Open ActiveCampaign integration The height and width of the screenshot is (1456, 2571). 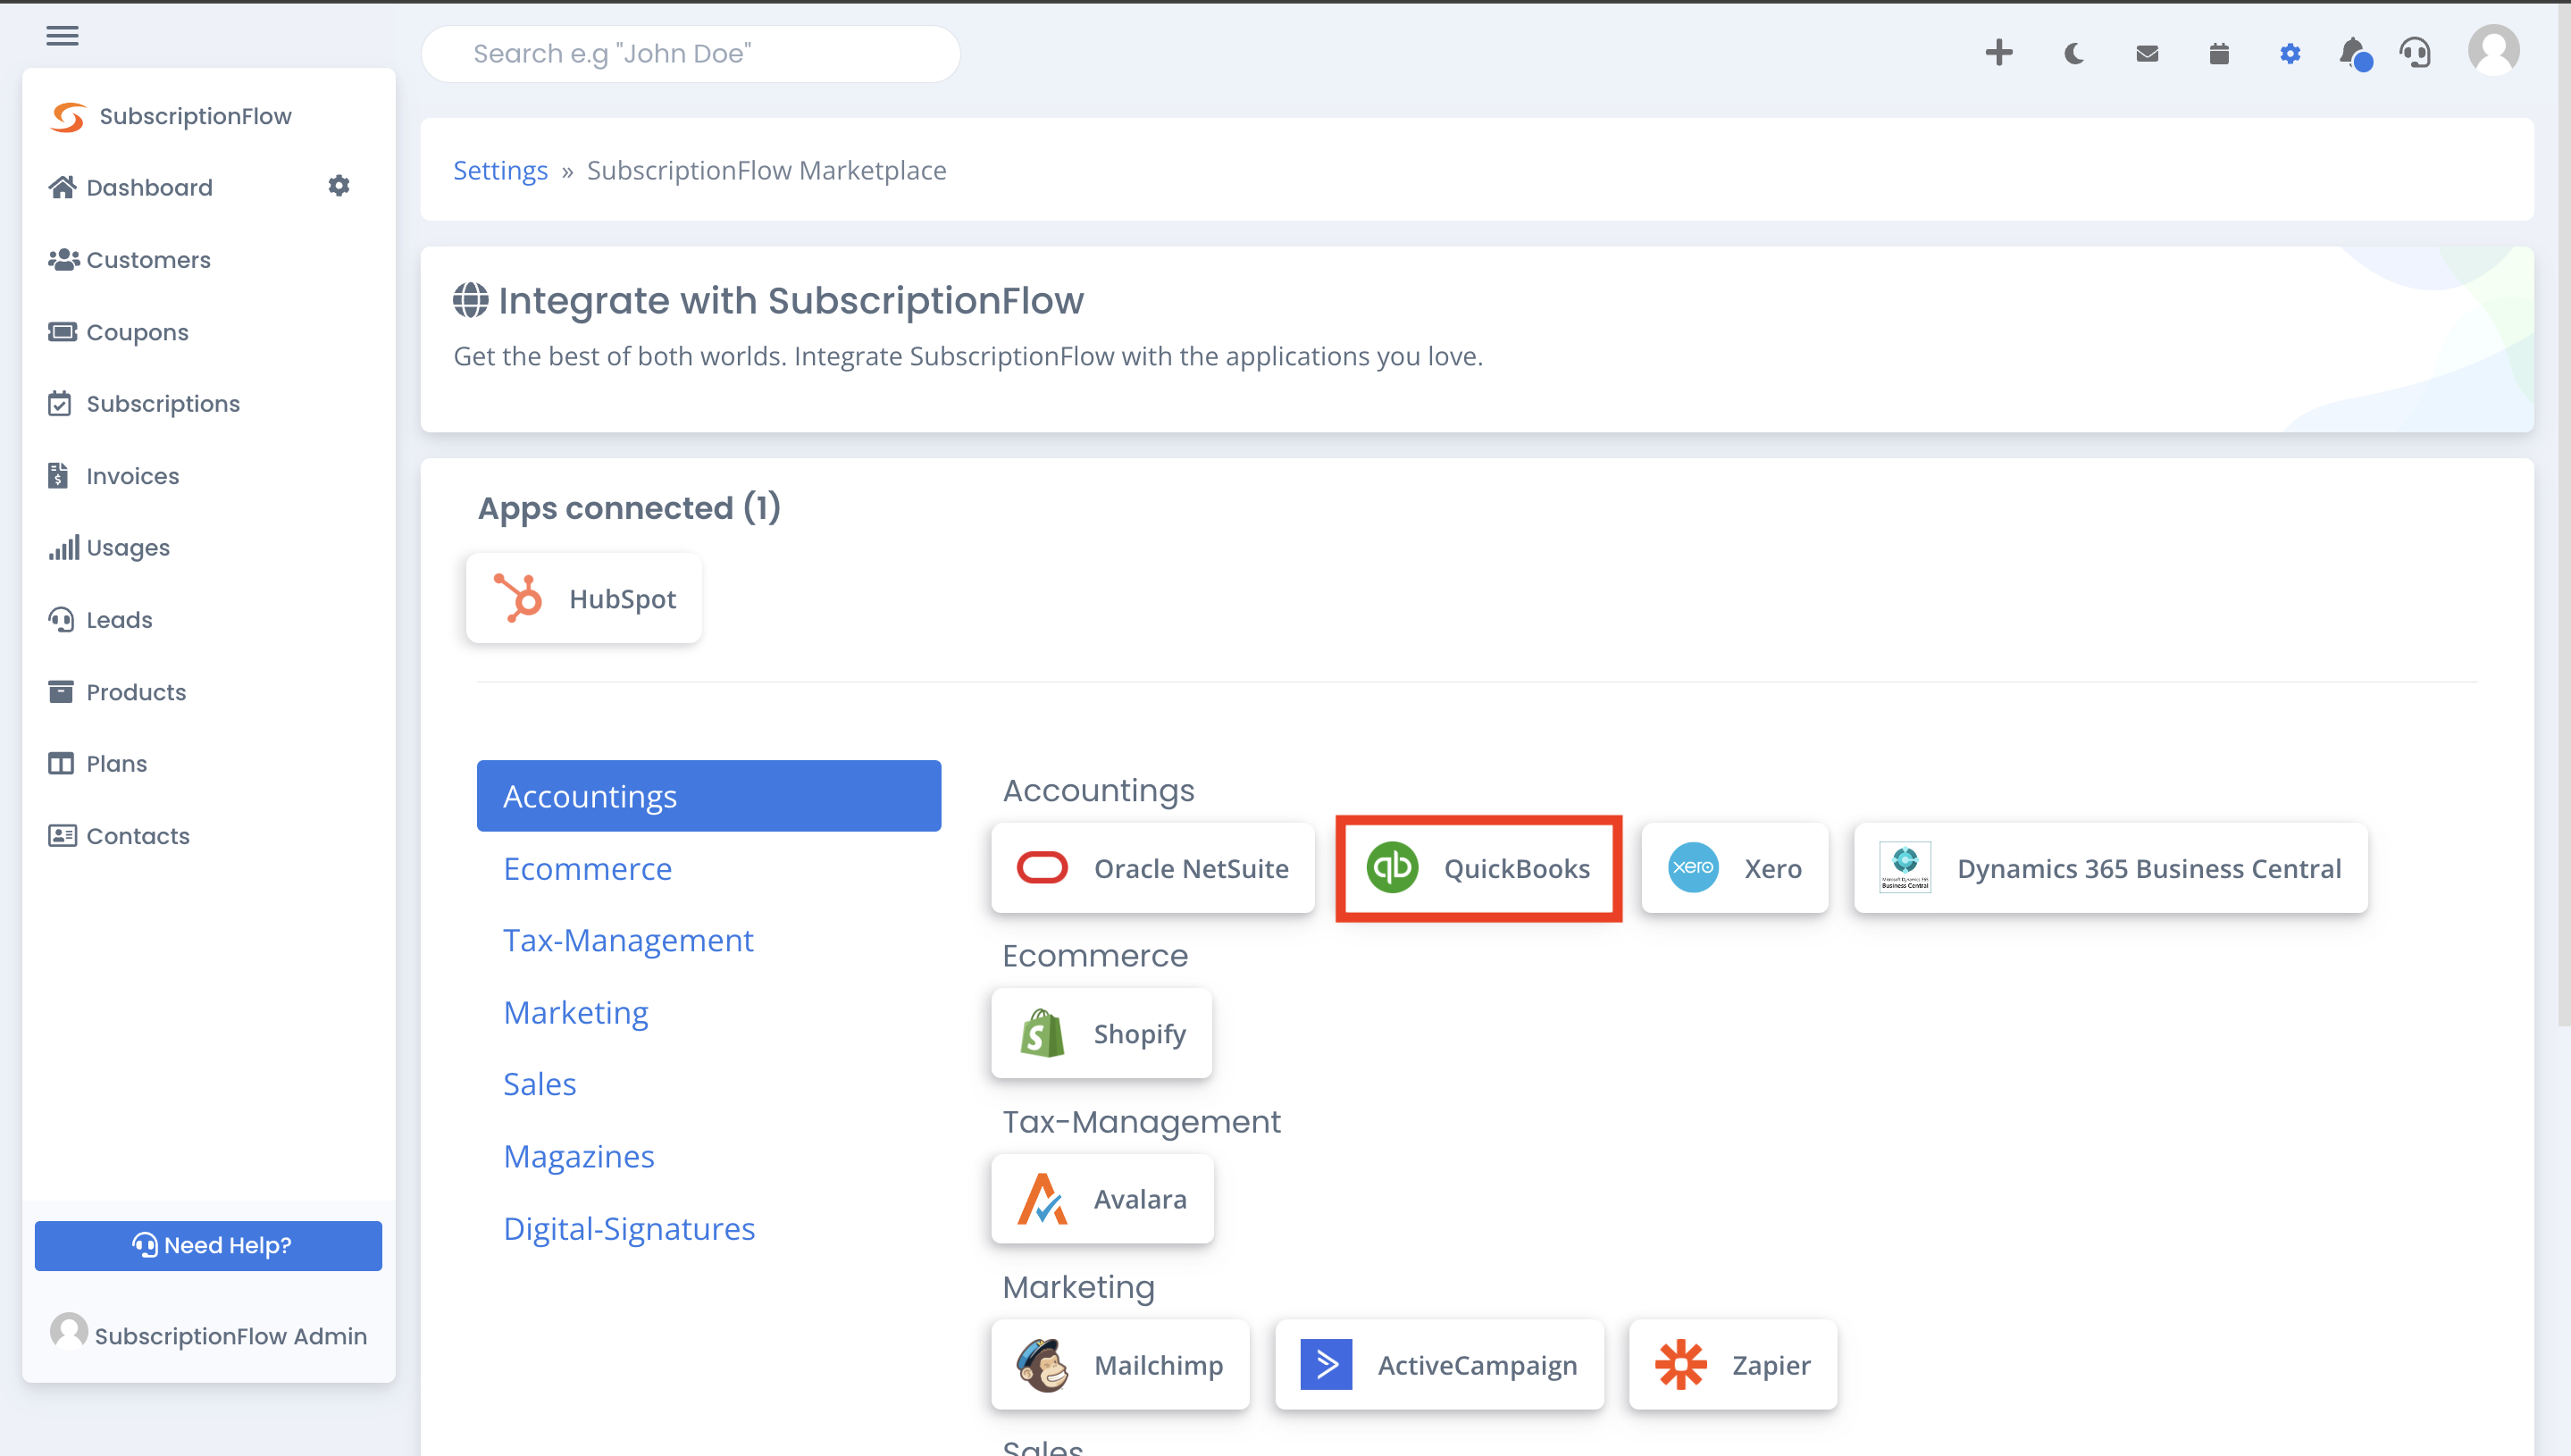pyautogui.click(x=1440, y=1364)
